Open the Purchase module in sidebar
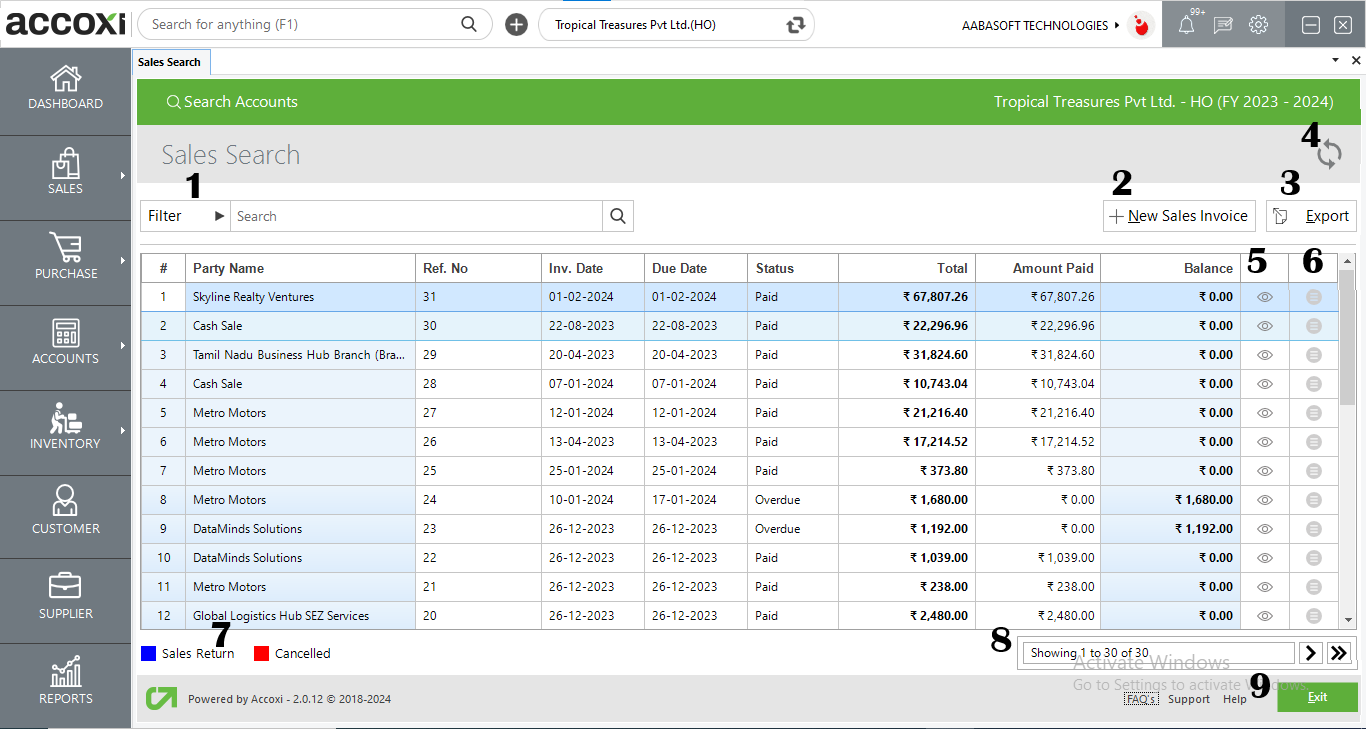The width and height of the screenshot is (1366, 729). click(65, 258)
